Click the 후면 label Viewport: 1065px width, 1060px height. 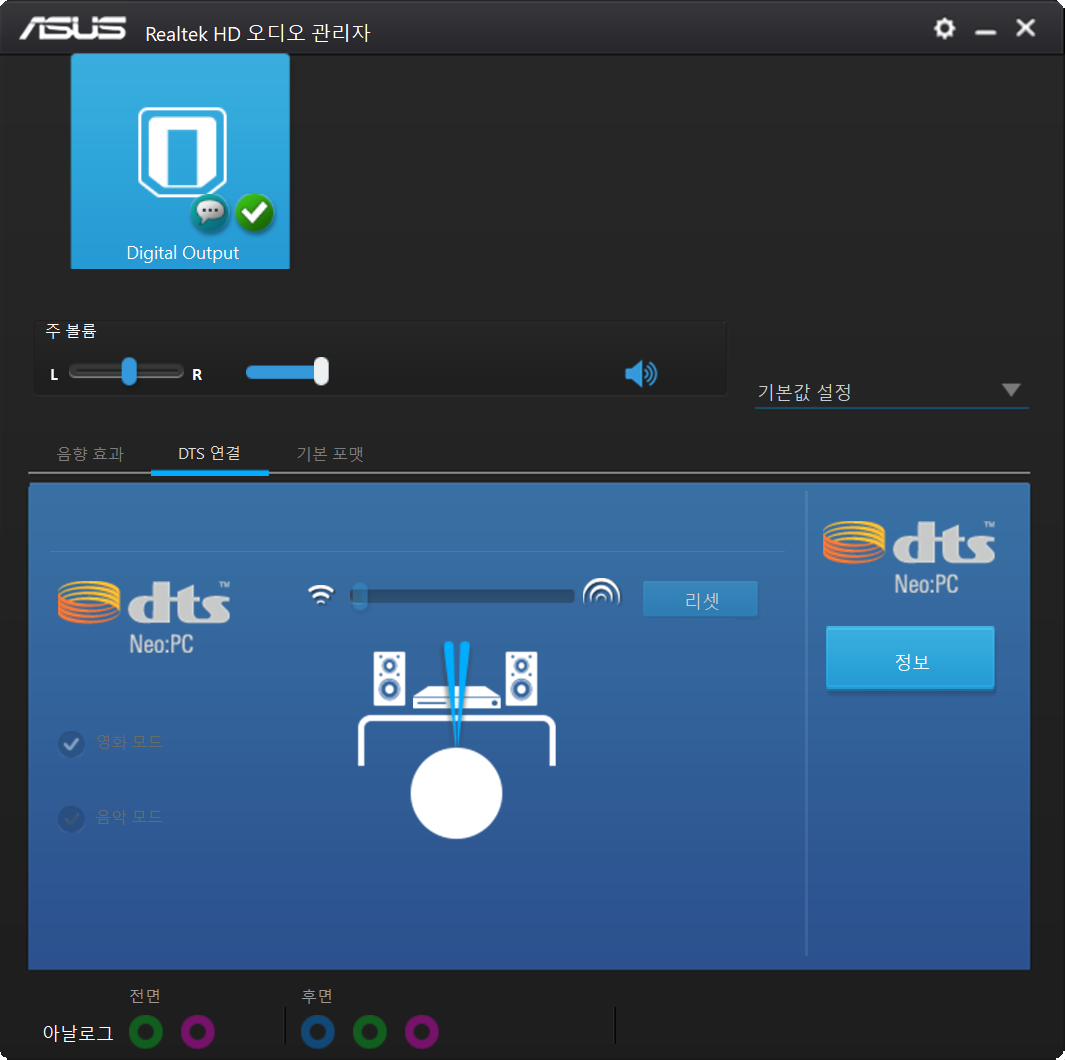pos(317,995)
